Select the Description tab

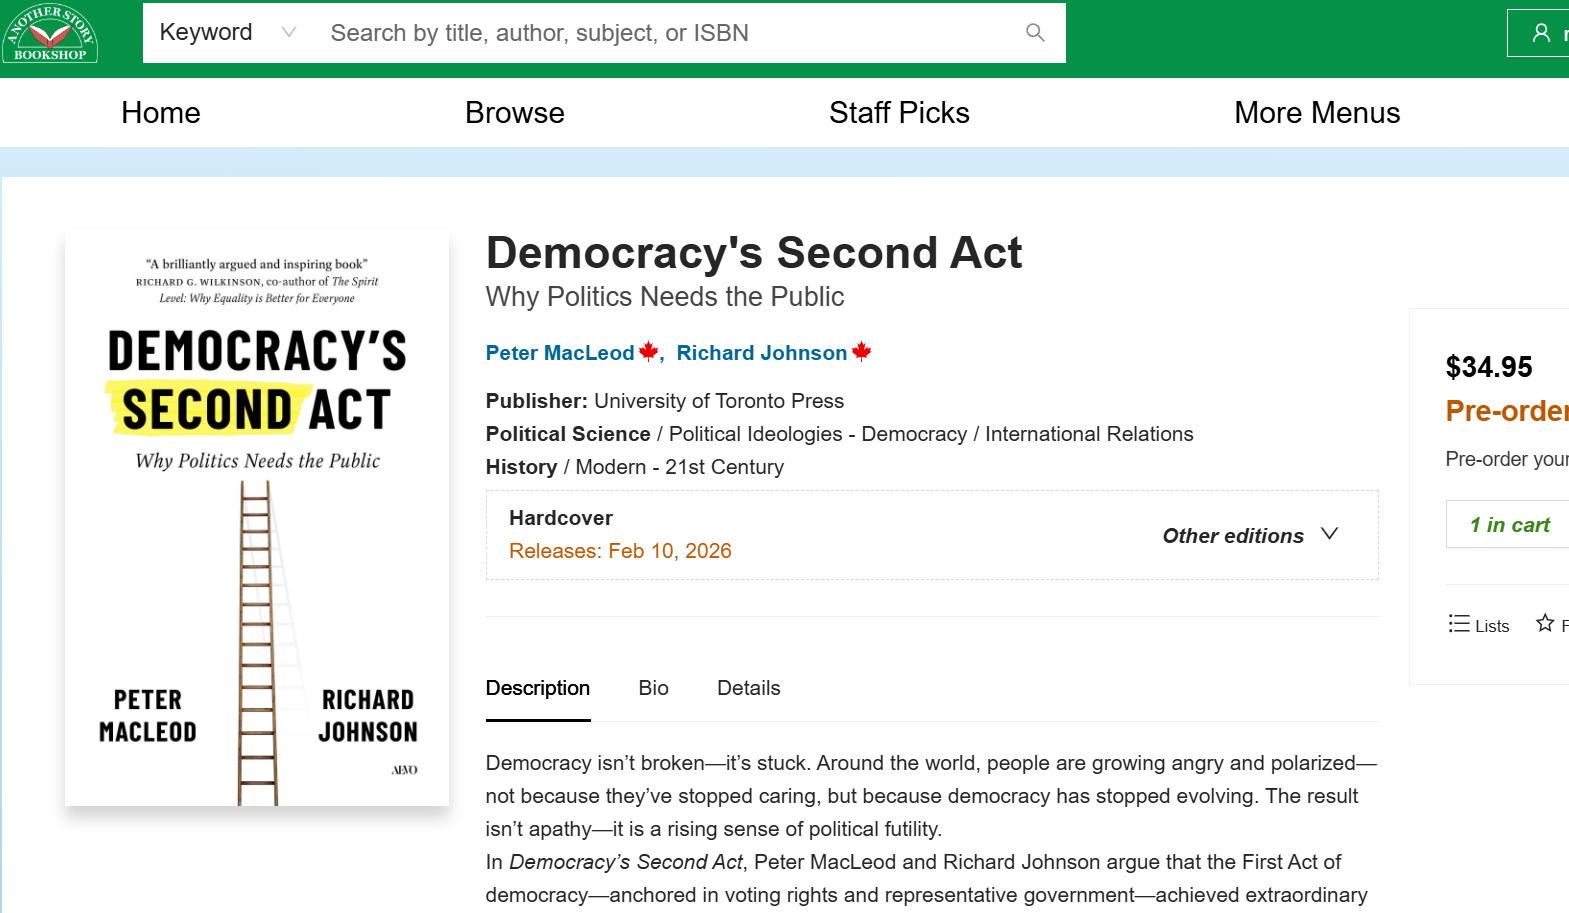(537, 688)
